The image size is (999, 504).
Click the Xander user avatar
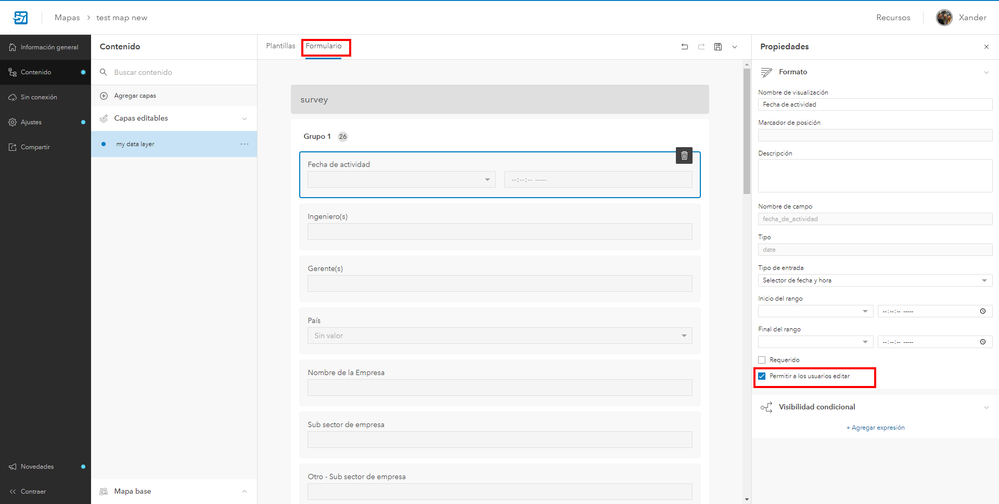(944, 18)
